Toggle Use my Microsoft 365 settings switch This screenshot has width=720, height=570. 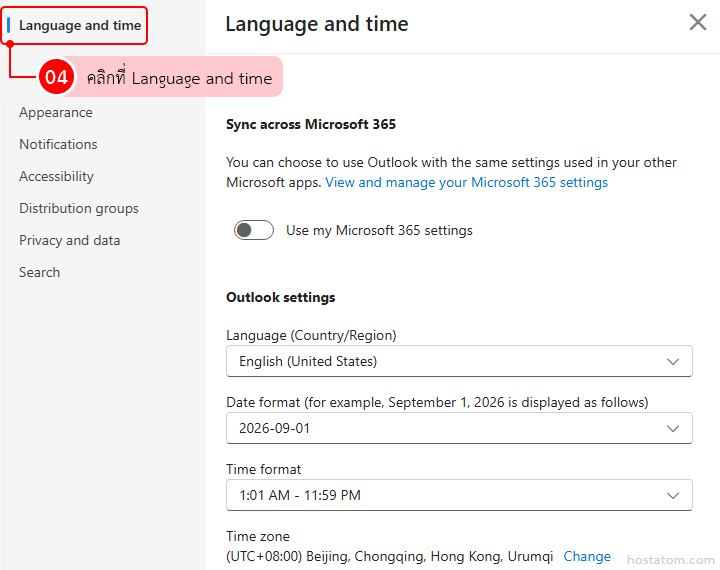pos(253,230)
